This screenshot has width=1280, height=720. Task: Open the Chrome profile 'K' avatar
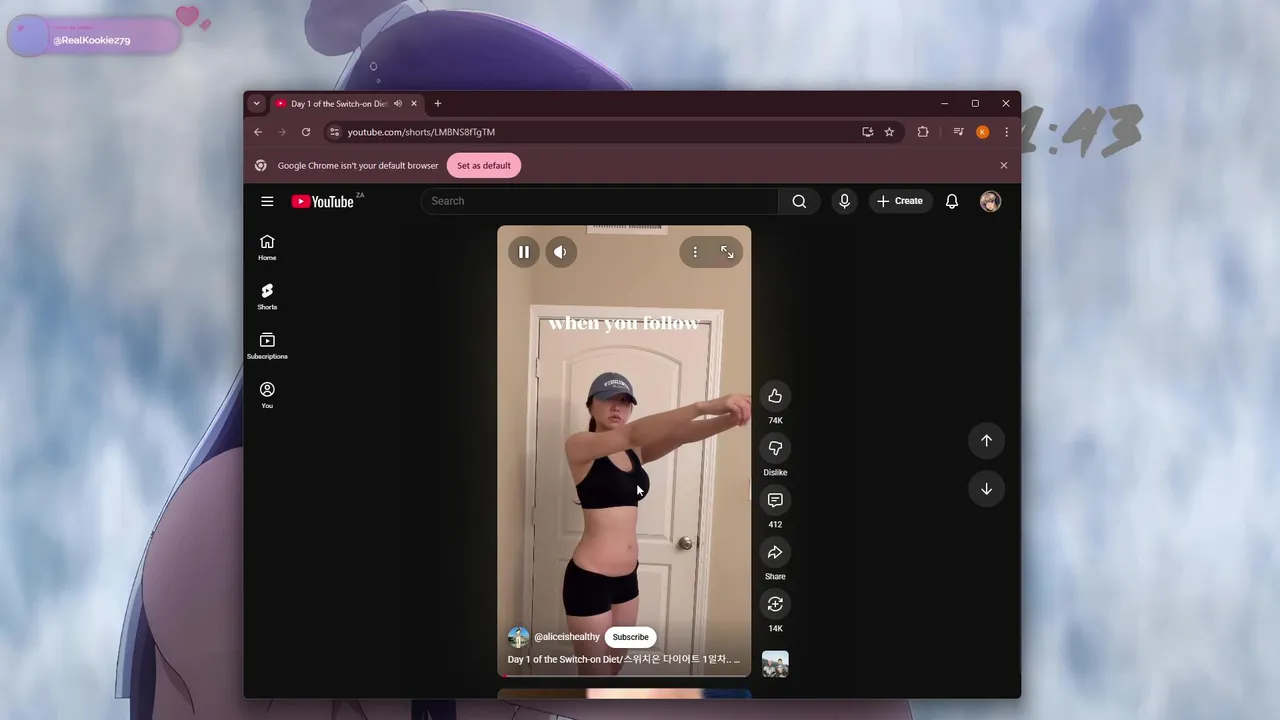(x=983, y=132)
